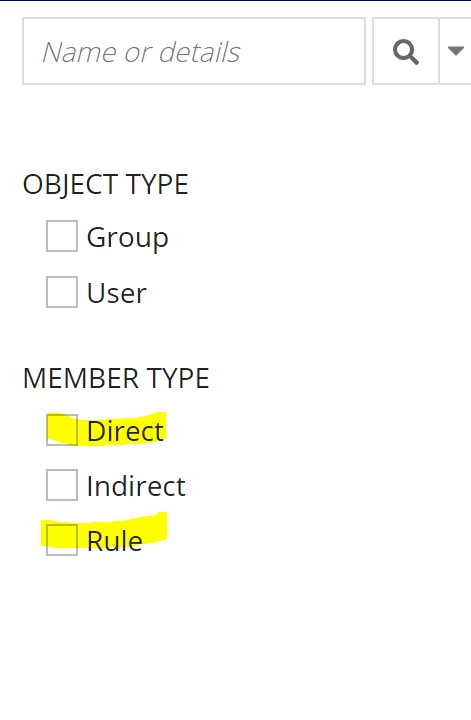Screen dimensions: 471x720
Task: Run search with the magnifier button
Action: pos(406,51)
